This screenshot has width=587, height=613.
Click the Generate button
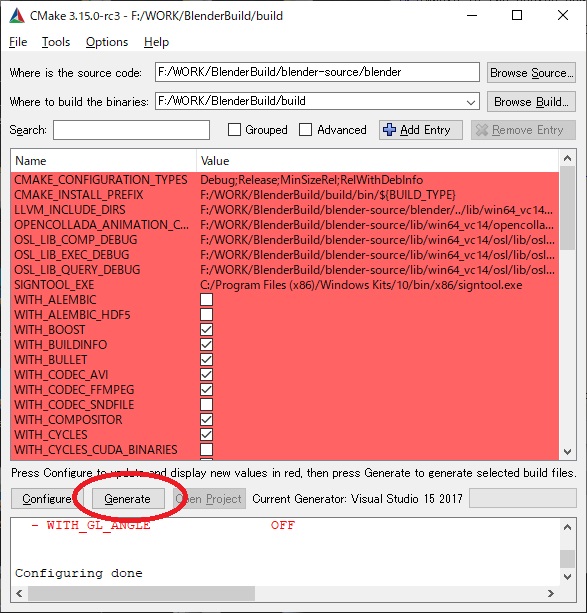128,499
